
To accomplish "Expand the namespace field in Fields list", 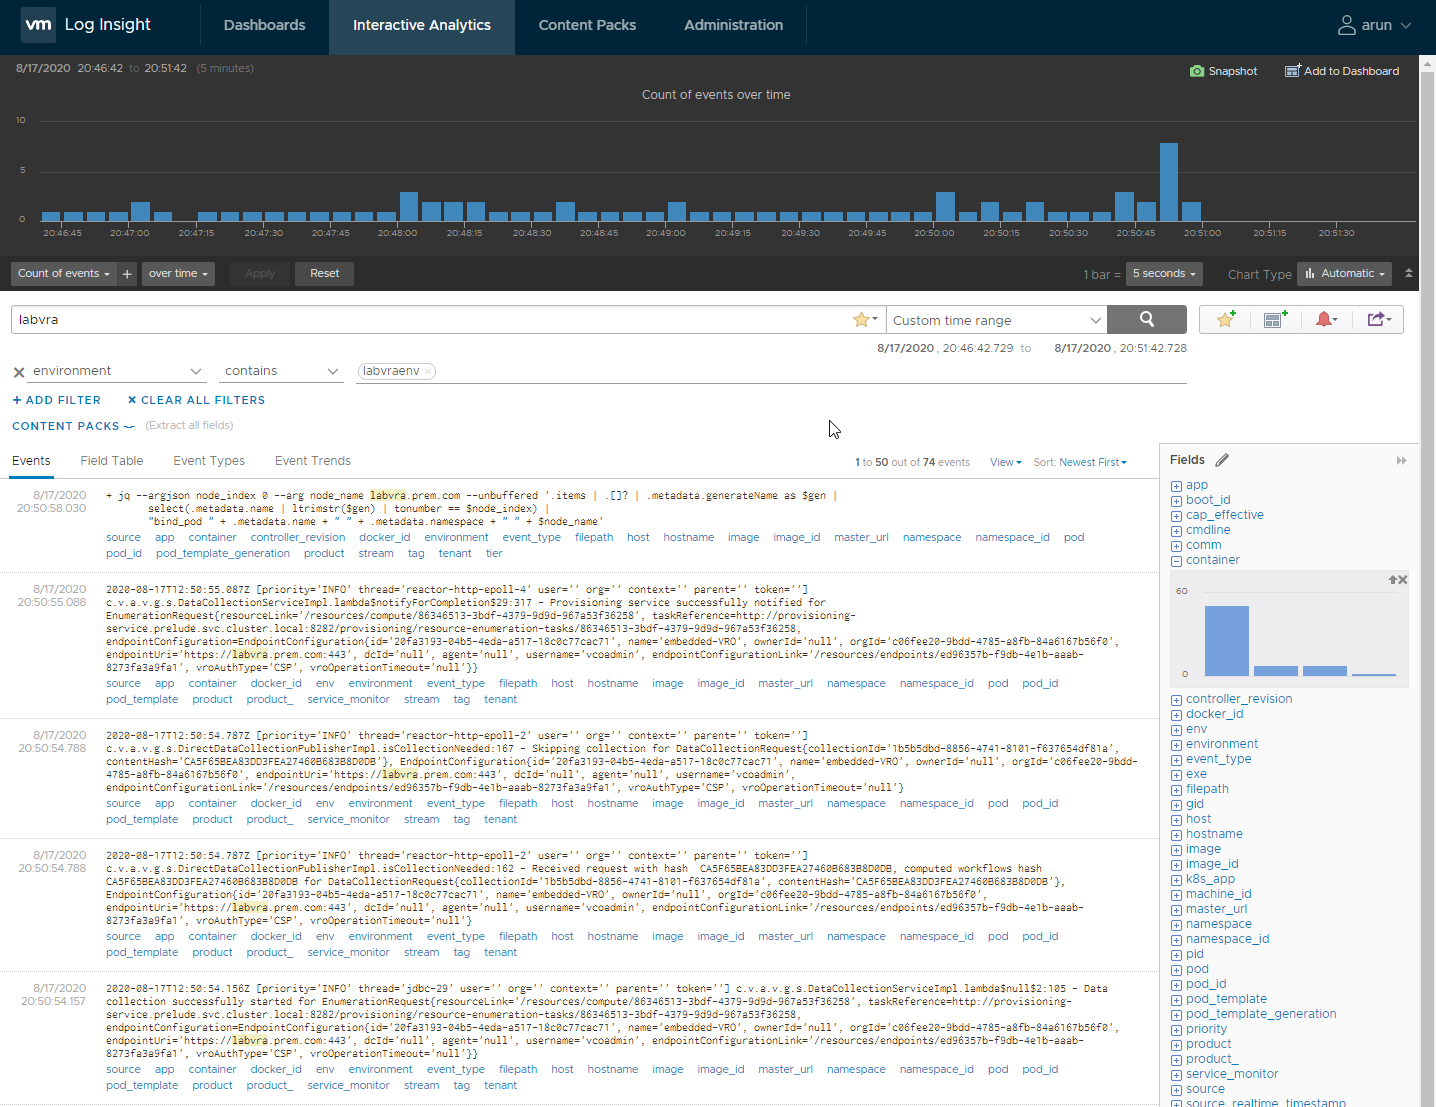I will point(1176,925).
